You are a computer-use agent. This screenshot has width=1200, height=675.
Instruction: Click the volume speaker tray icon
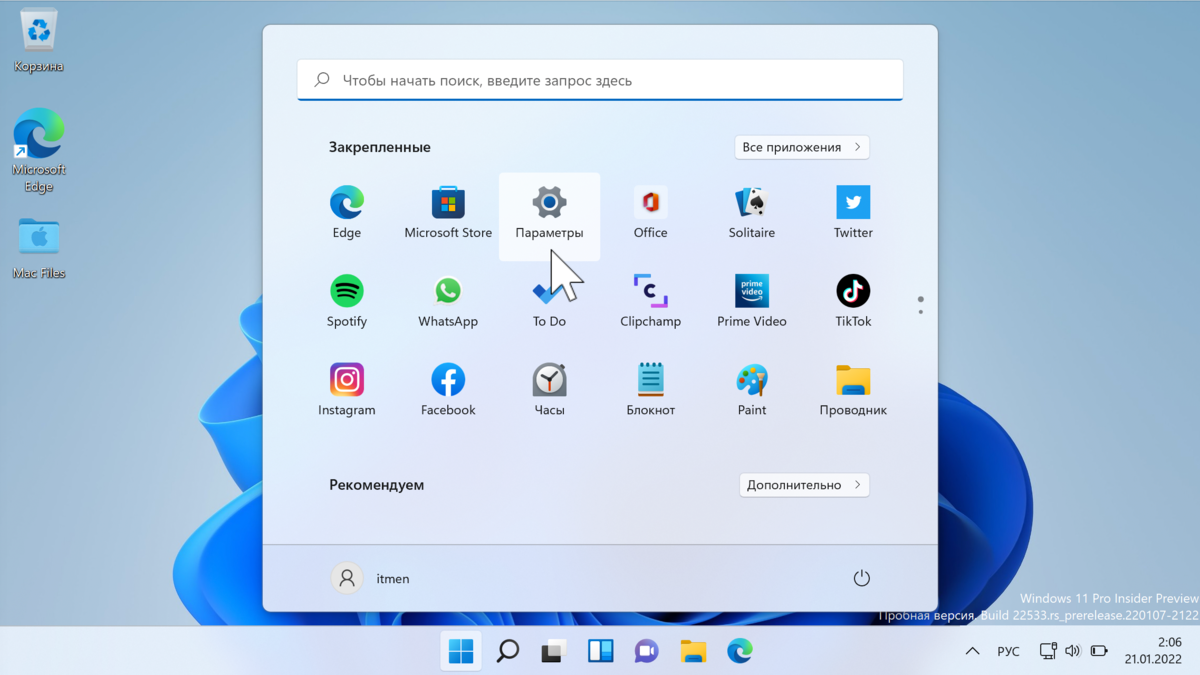1073,651
